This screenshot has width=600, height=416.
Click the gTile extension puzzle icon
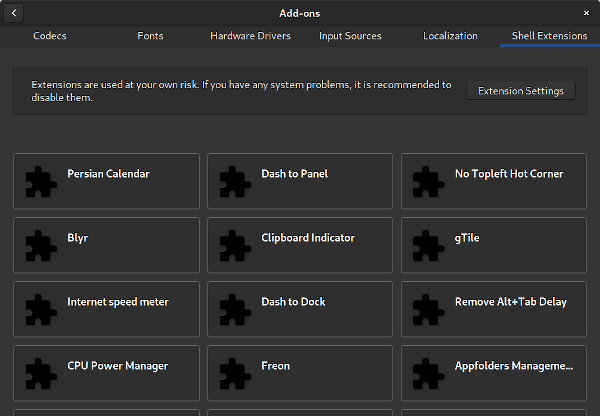point(429,245)
